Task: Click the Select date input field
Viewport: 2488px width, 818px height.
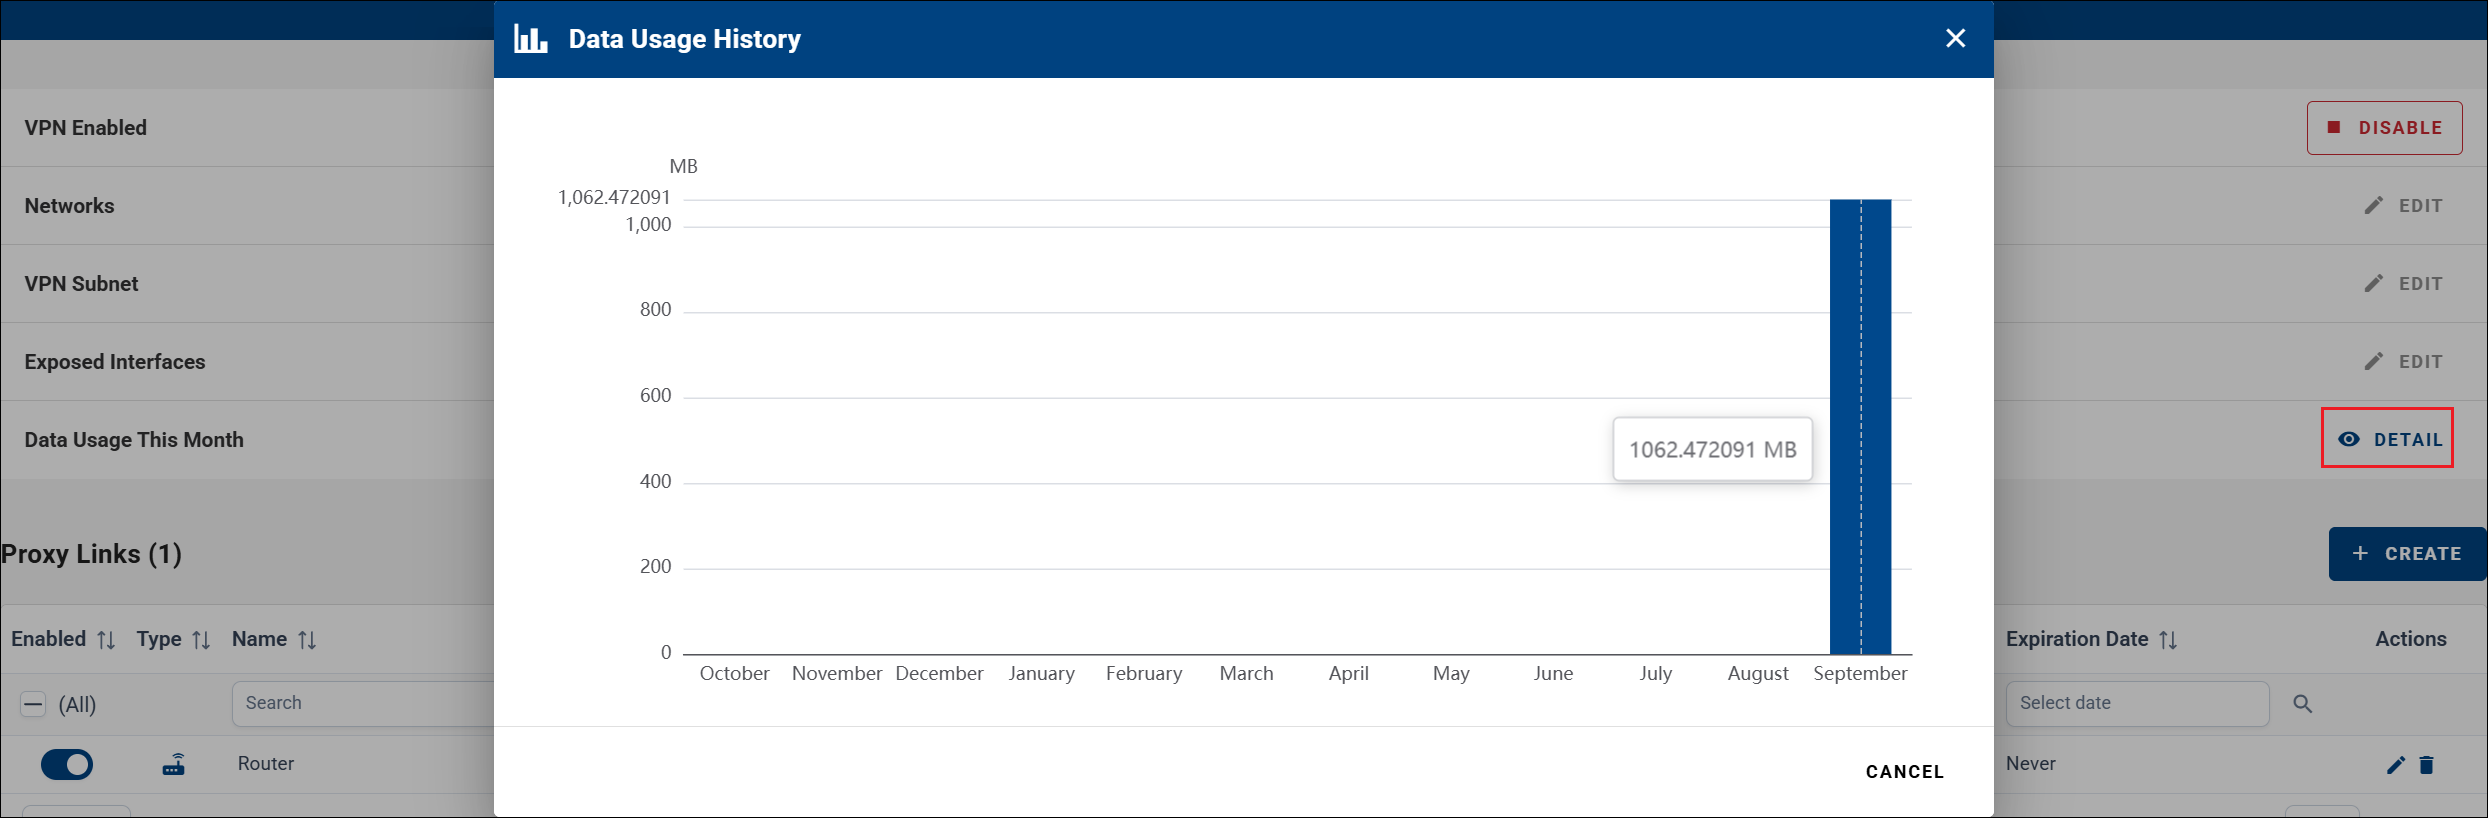Action: [2137, 703]
